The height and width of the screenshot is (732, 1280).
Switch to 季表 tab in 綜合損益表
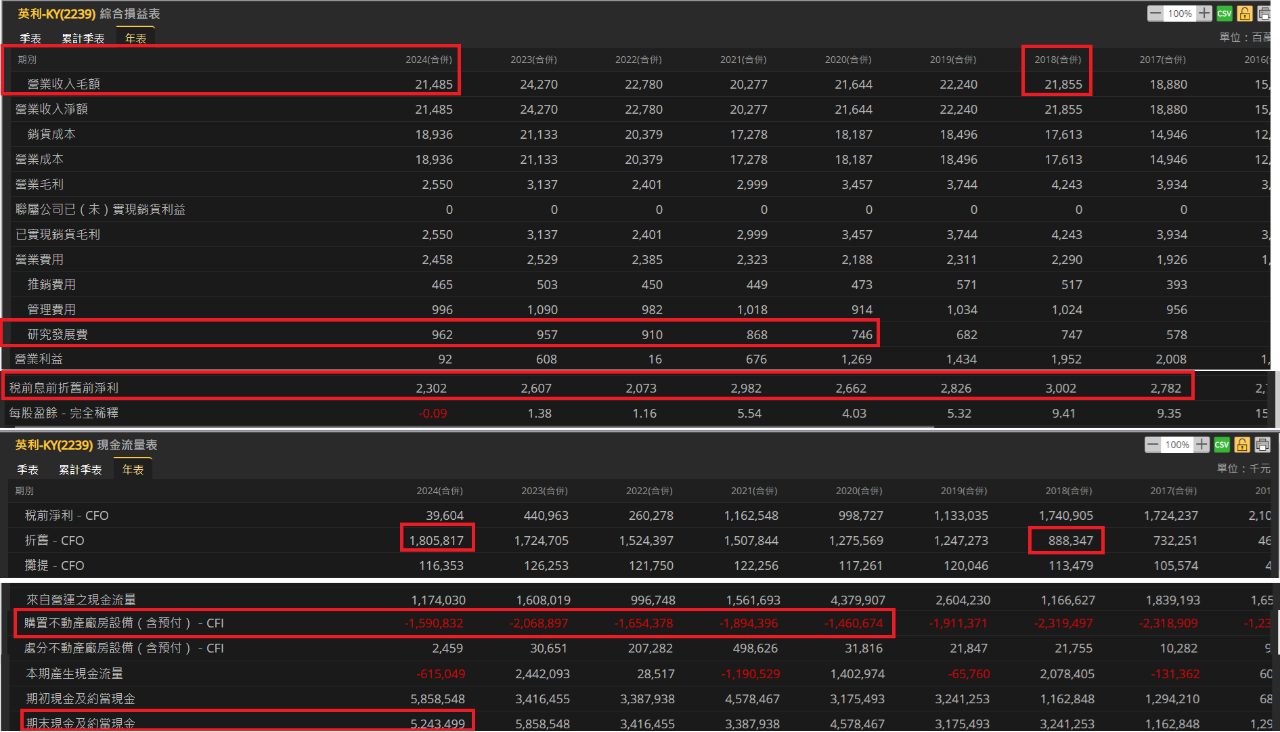click(x=30, y=38)
